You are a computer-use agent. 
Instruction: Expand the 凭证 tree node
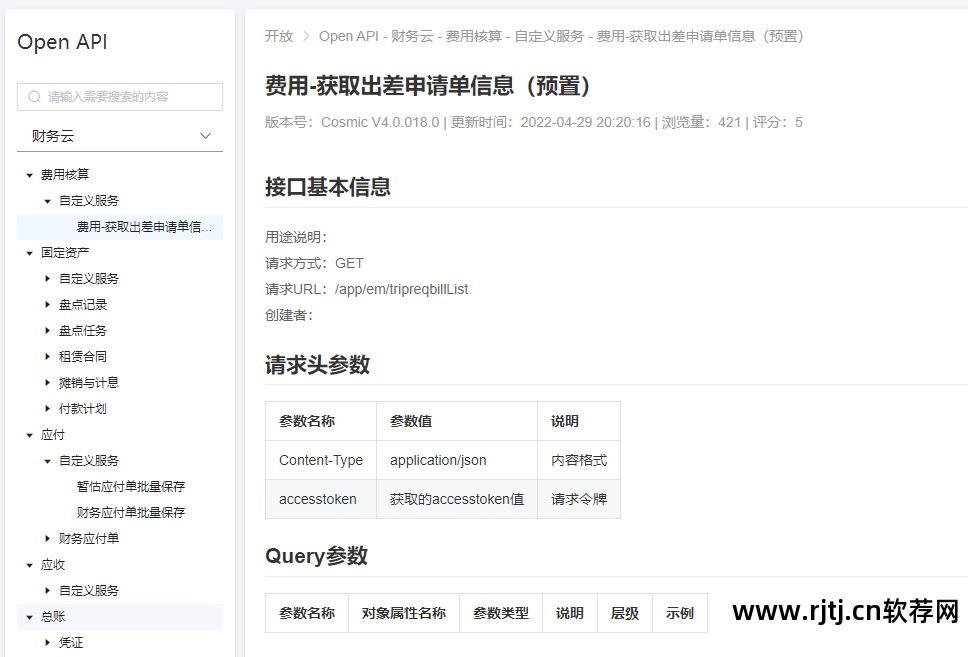[48, 642]
